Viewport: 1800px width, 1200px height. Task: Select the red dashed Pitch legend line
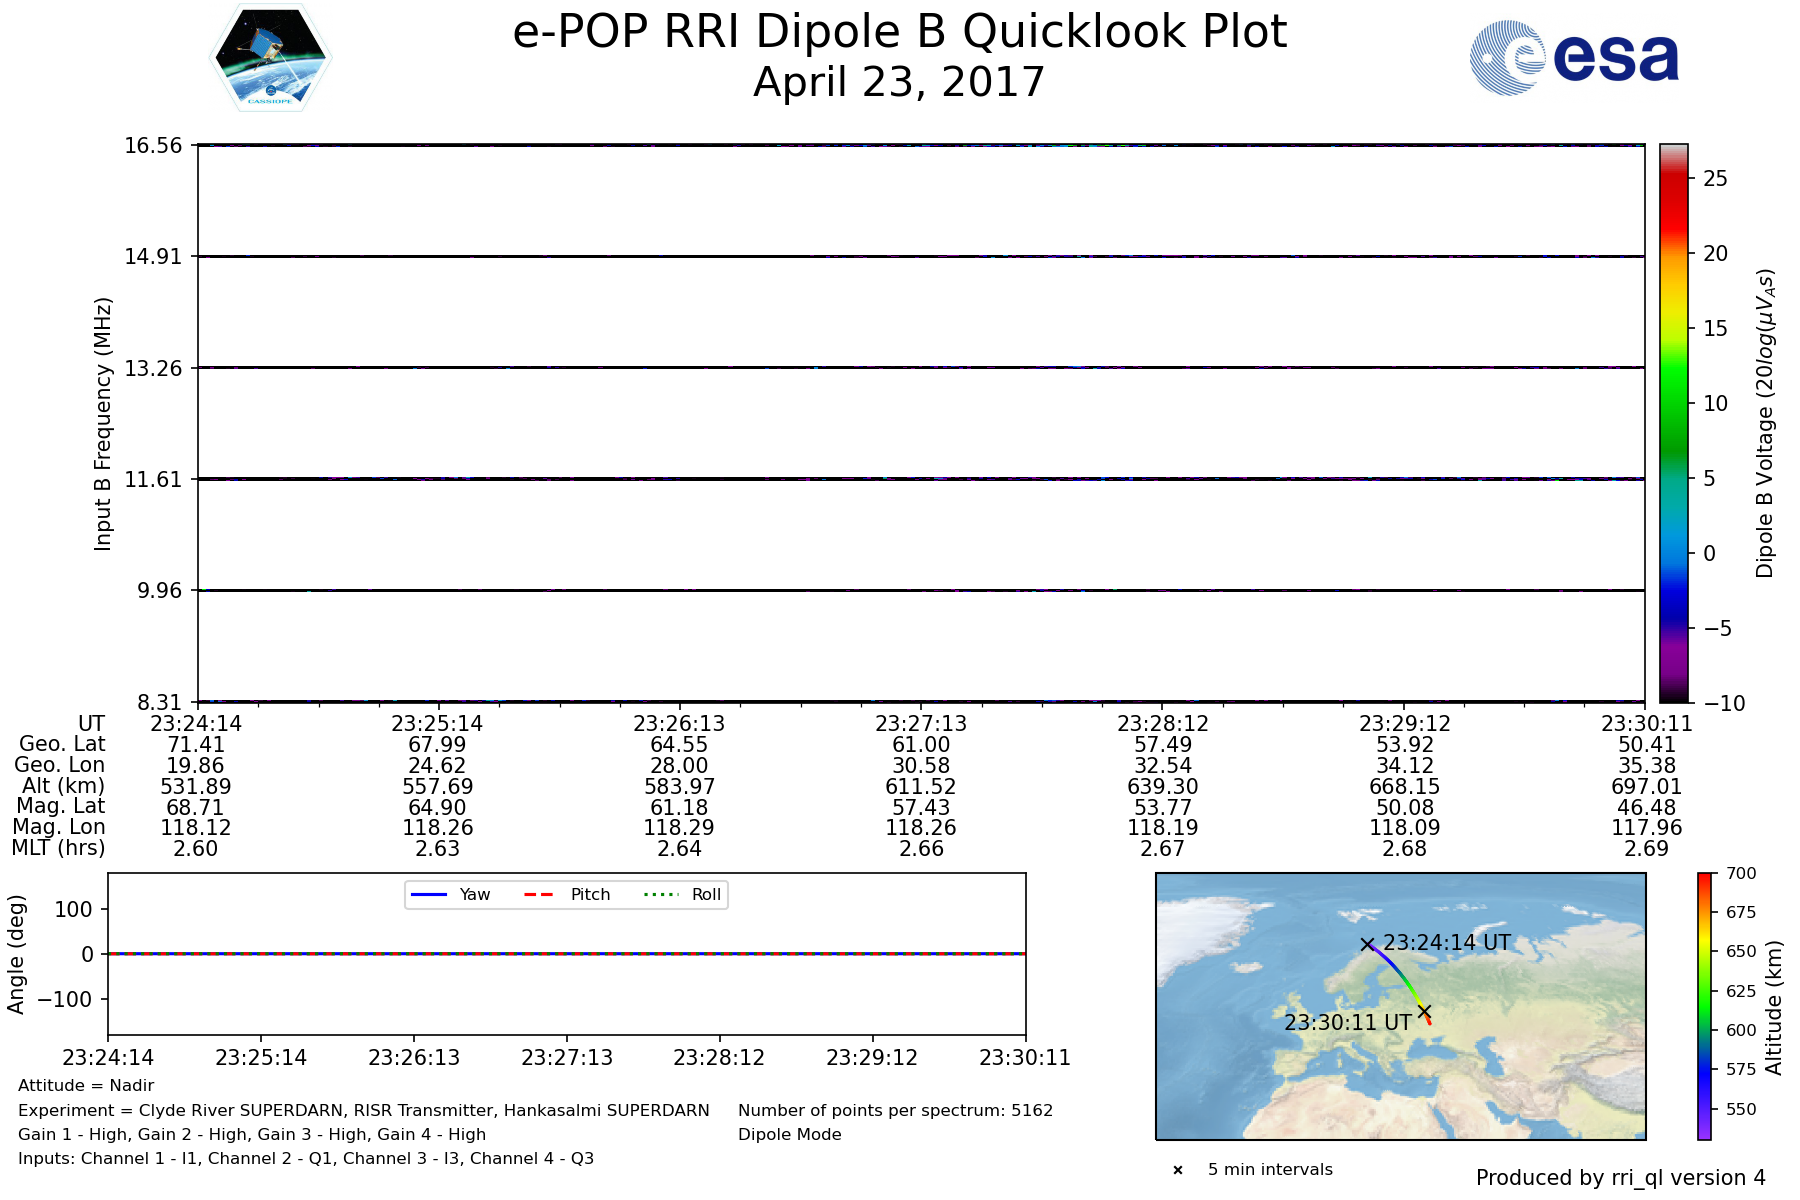(x=539, y=895)
